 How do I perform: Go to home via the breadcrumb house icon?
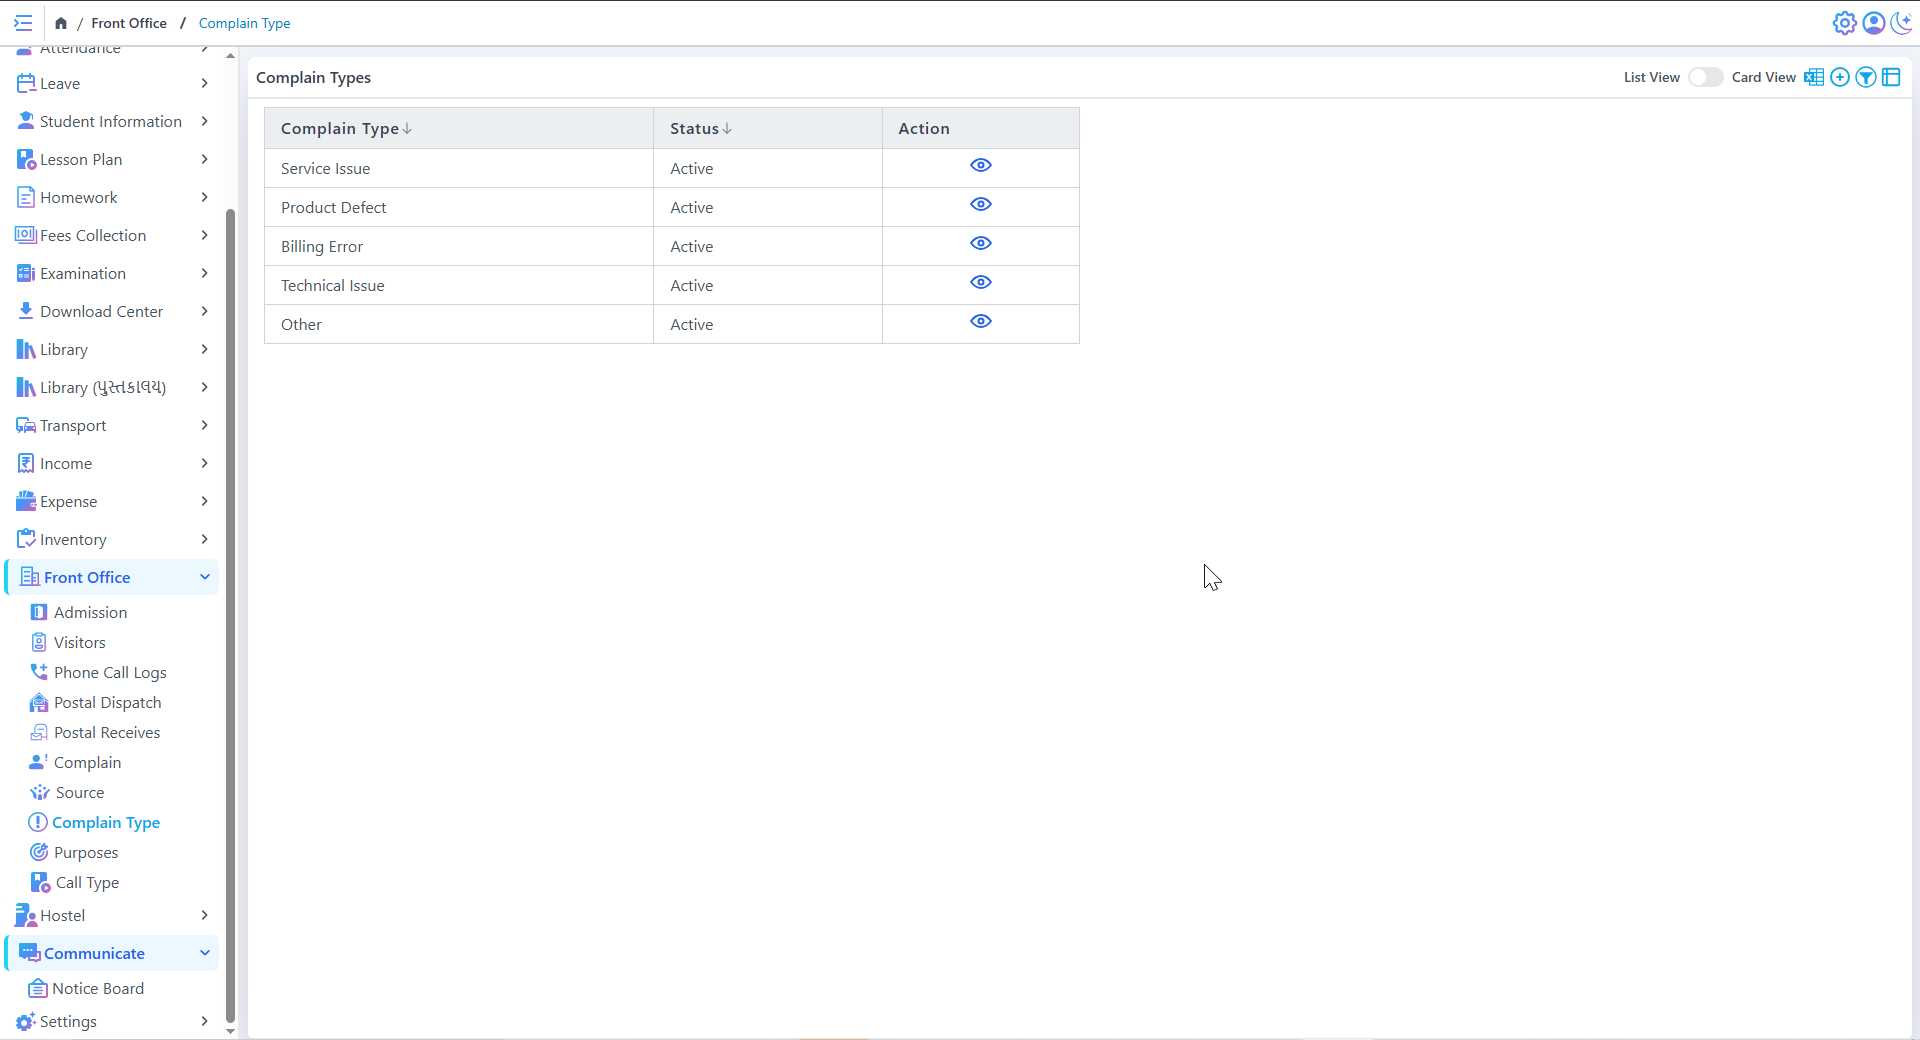click(61, 23)
